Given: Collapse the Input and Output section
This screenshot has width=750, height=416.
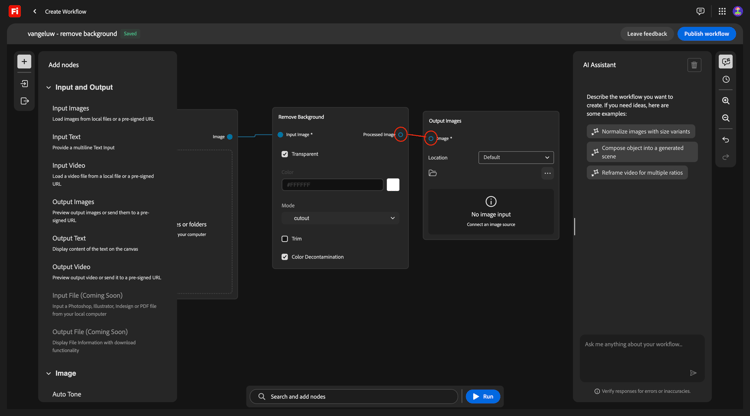Looking at the screenshot, I should (x=48, y=88).
